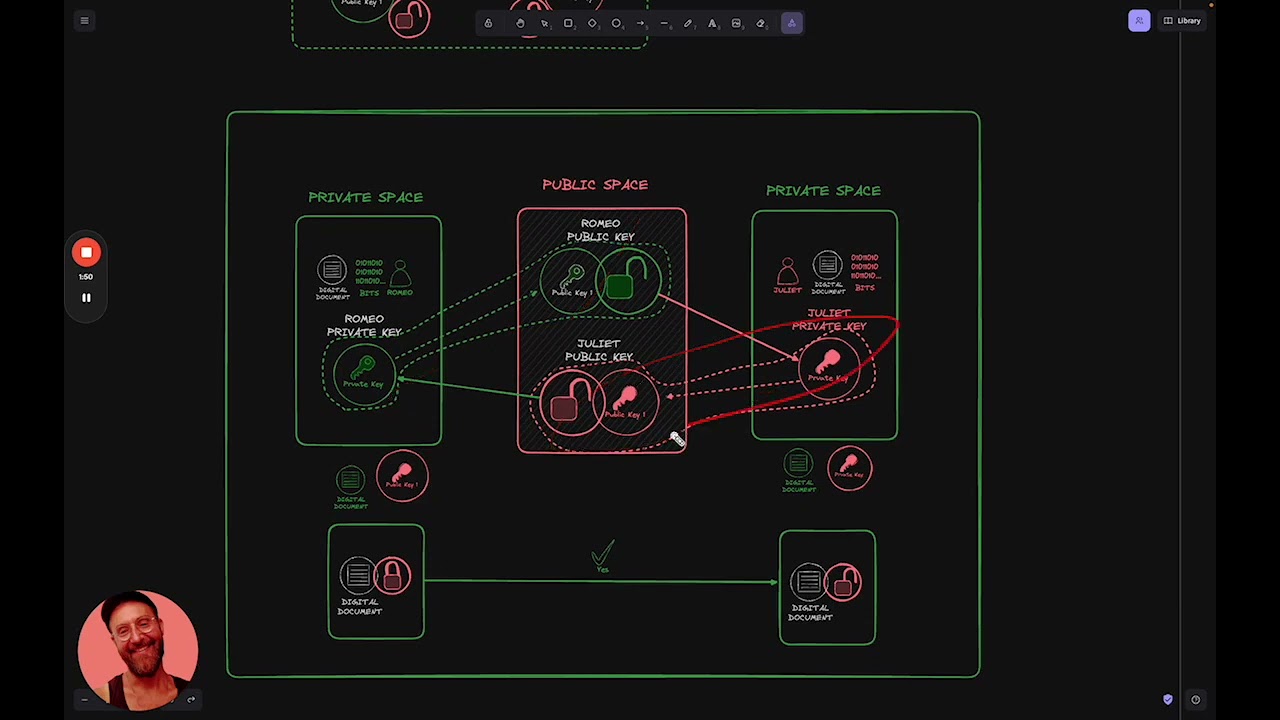Select the Insert image tool
Image resolution: width=1280 pixels, height=720 pixels.
[736, 23]
